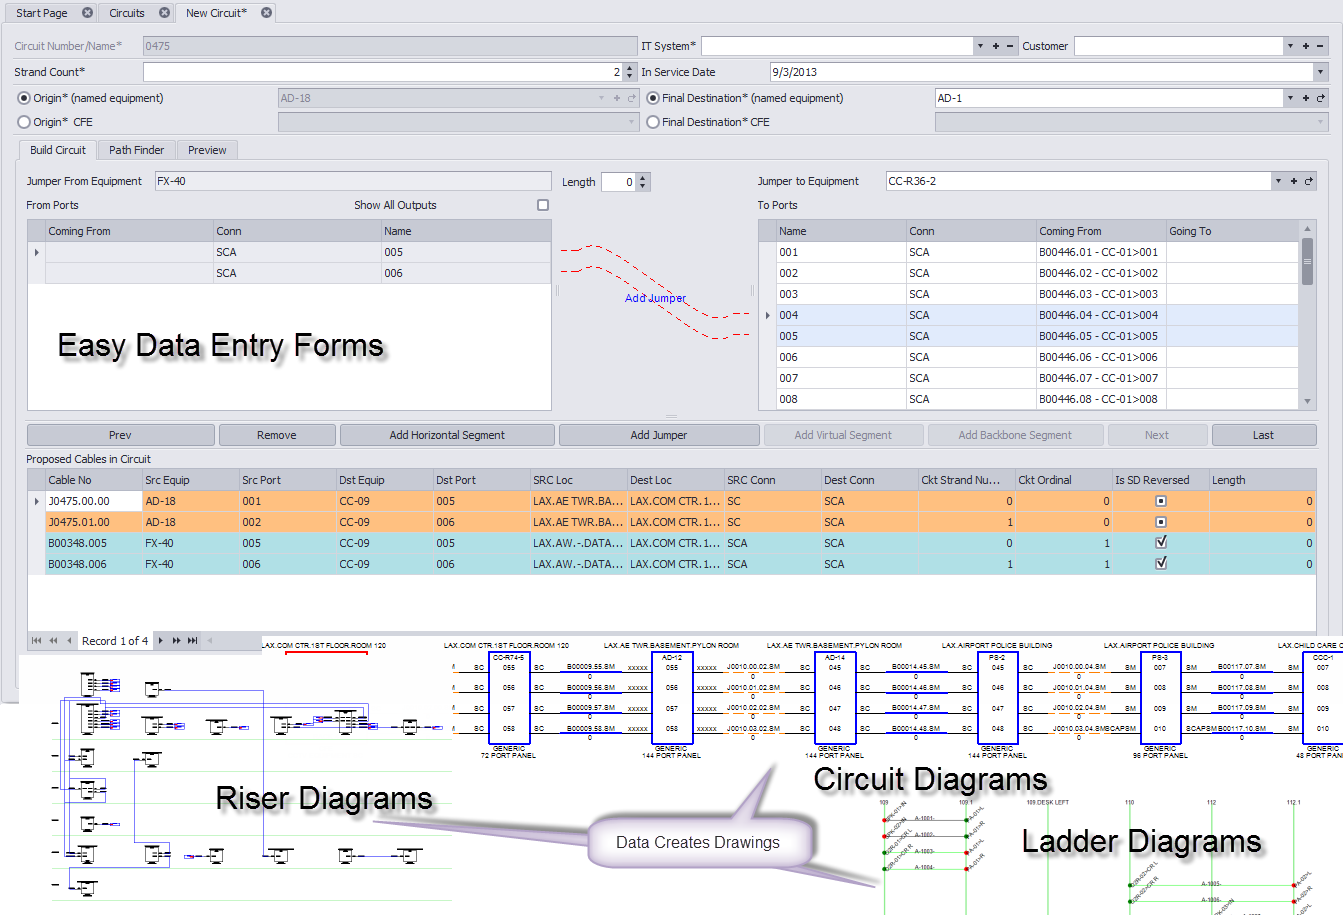
Task: Click the refresh icon next to Jumper to Equipment
Action: coord(1308,181)
